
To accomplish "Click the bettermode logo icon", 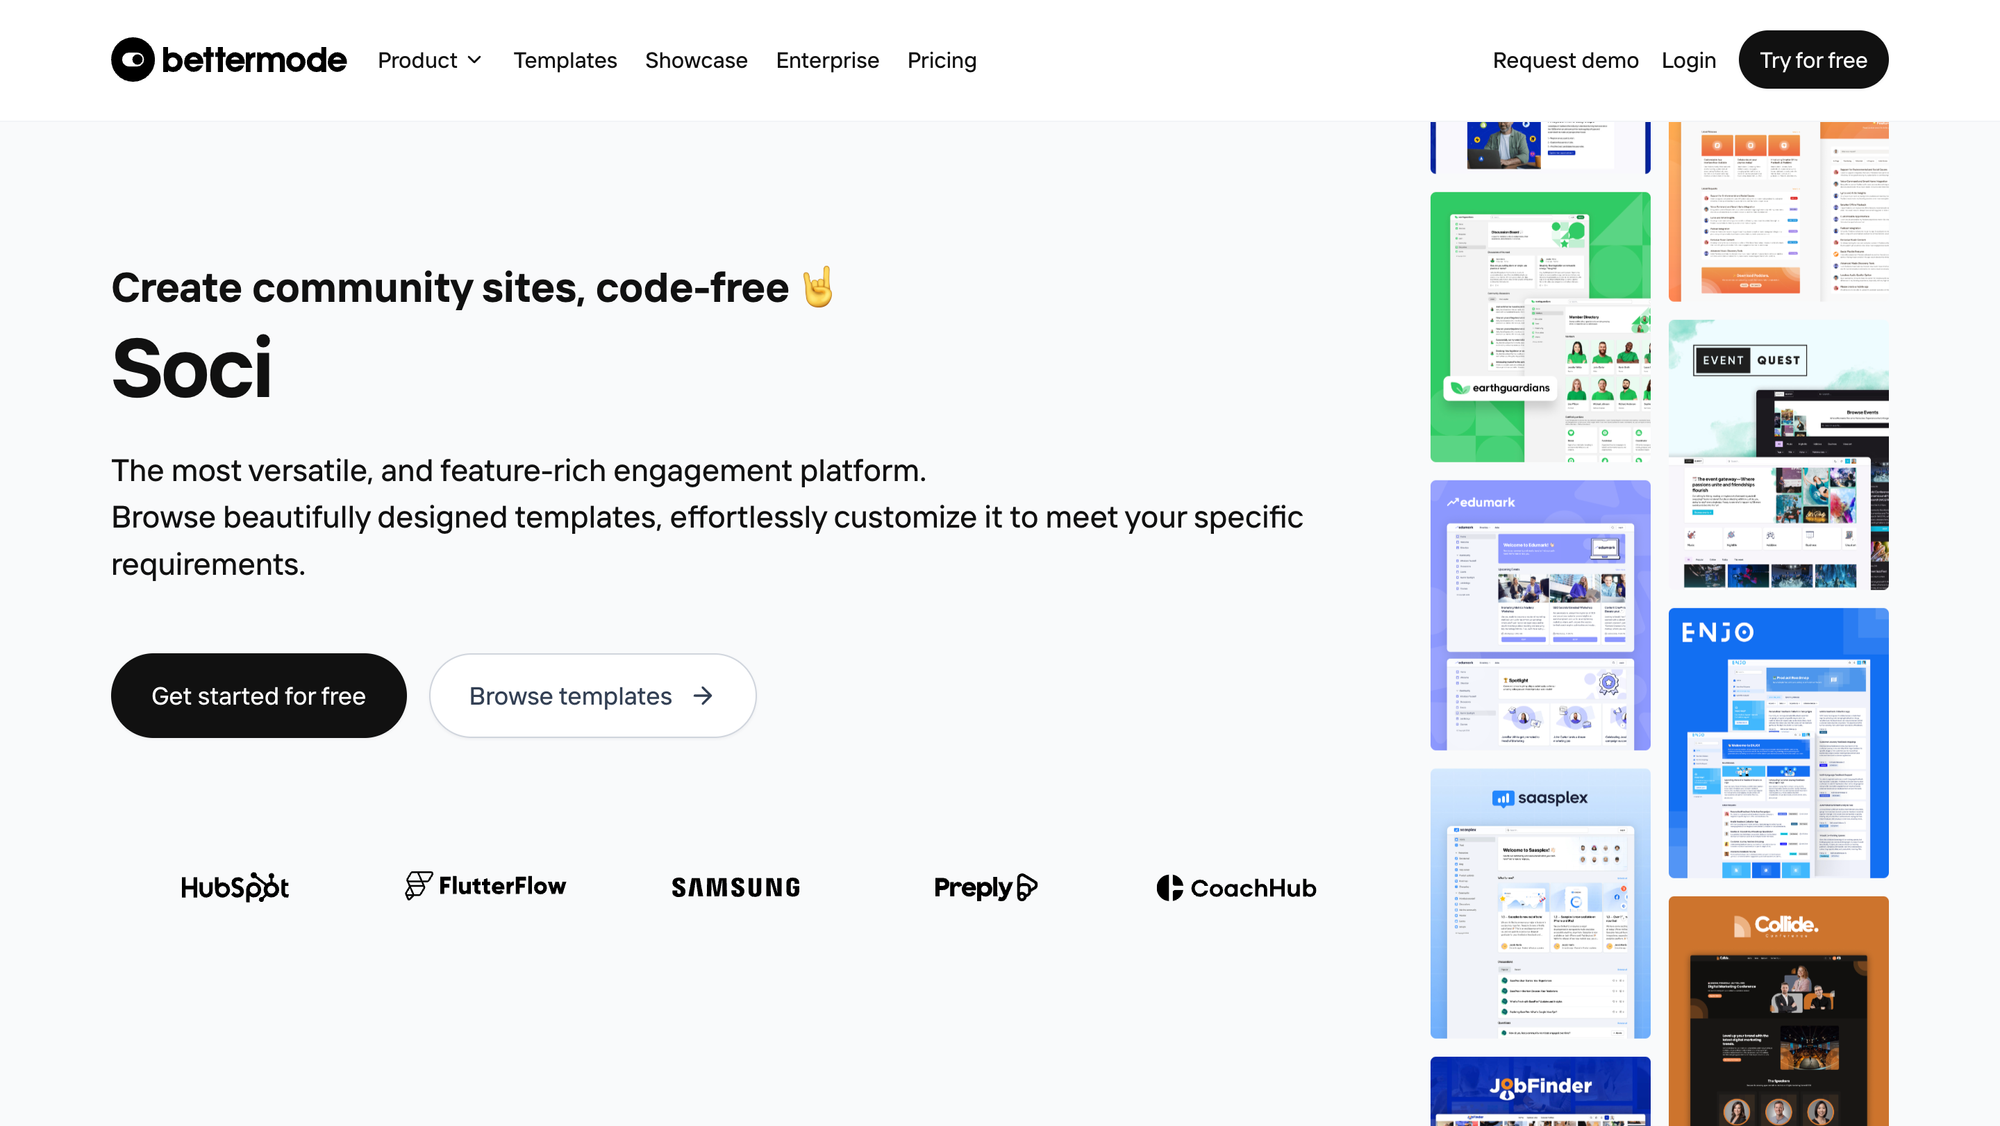I will (133, 60).
